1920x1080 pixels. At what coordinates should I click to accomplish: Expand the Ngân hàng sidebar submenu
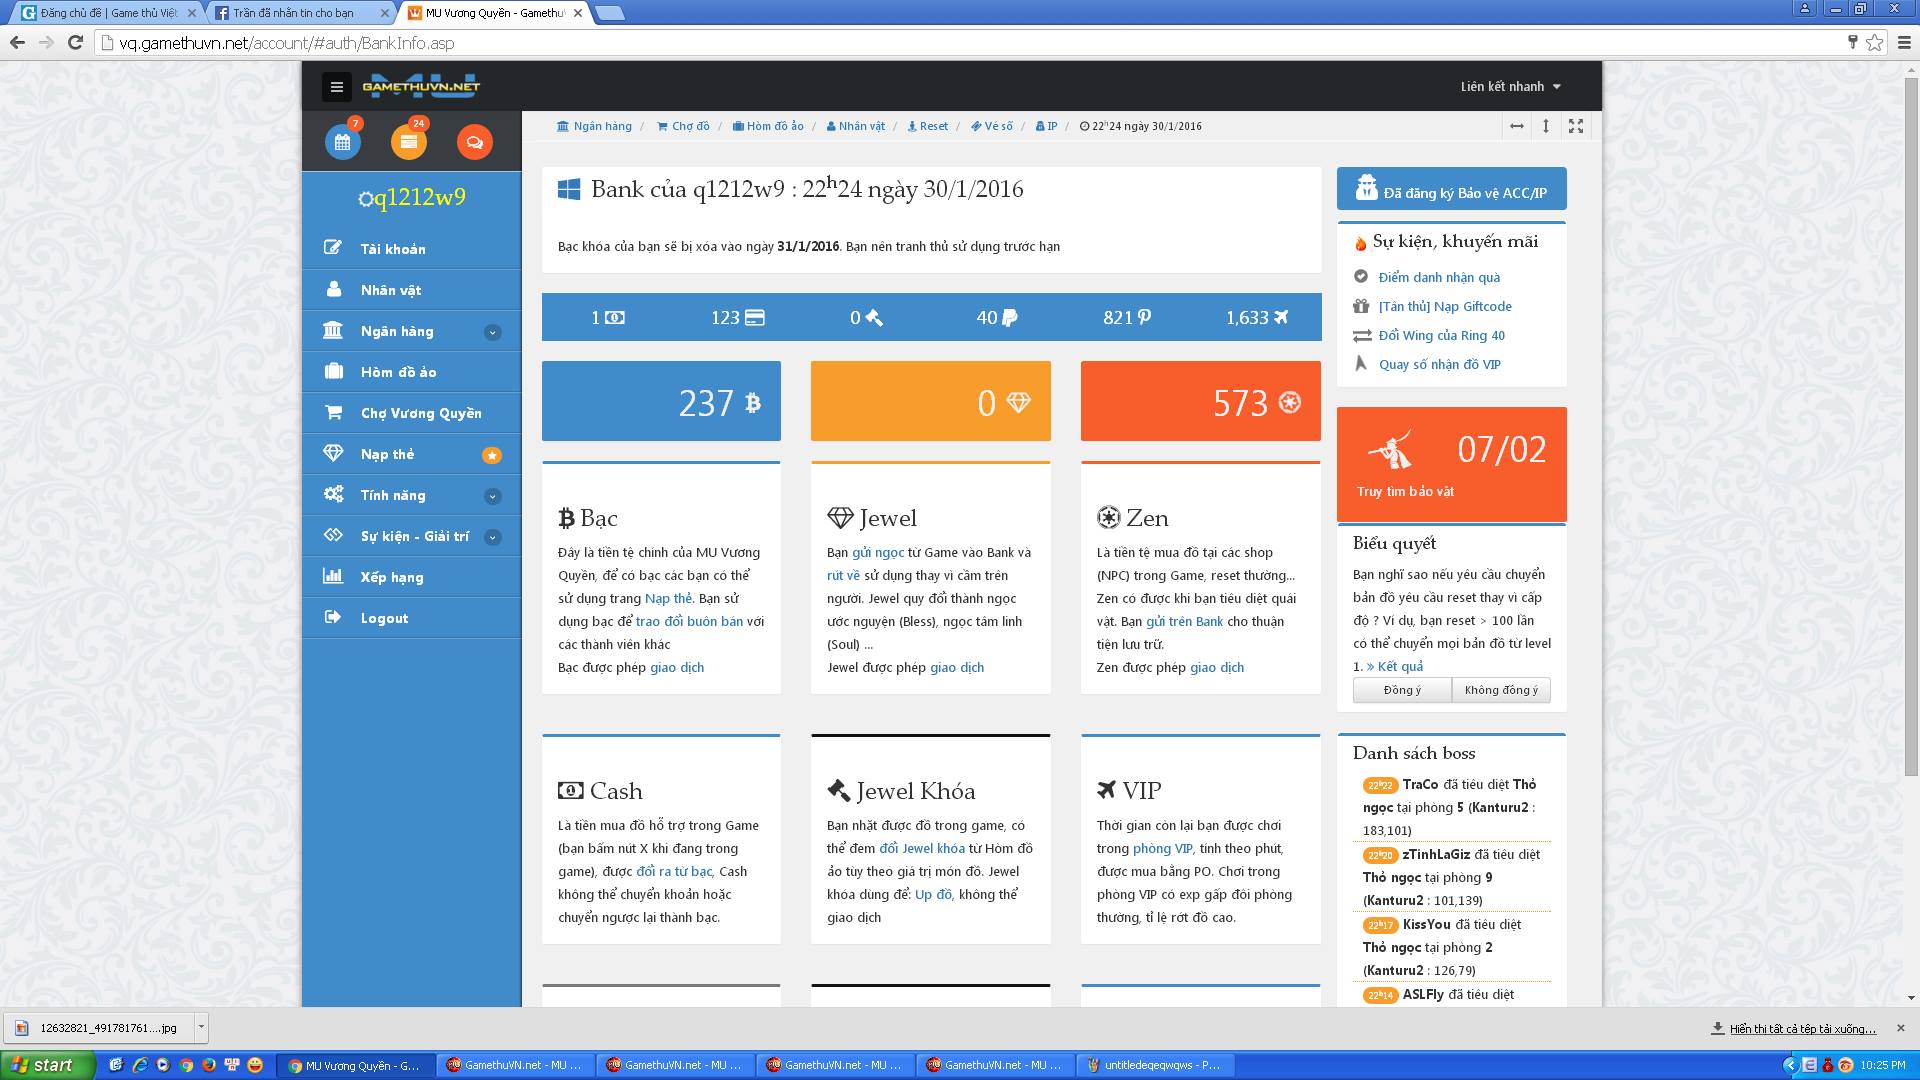tap(492, 332)
